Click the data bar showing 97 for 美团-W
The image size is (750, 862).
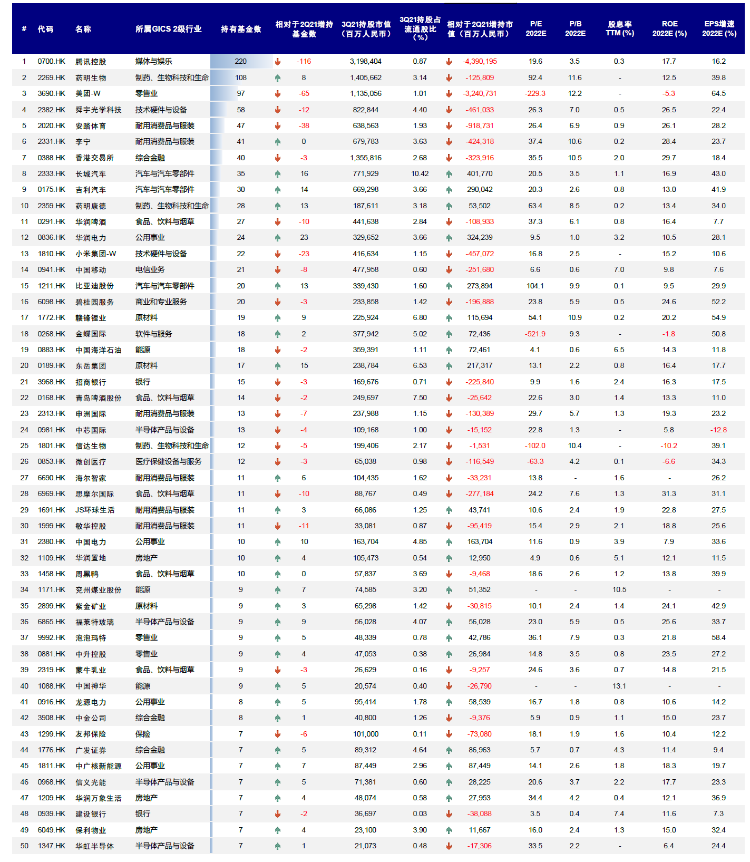[224, 94]
